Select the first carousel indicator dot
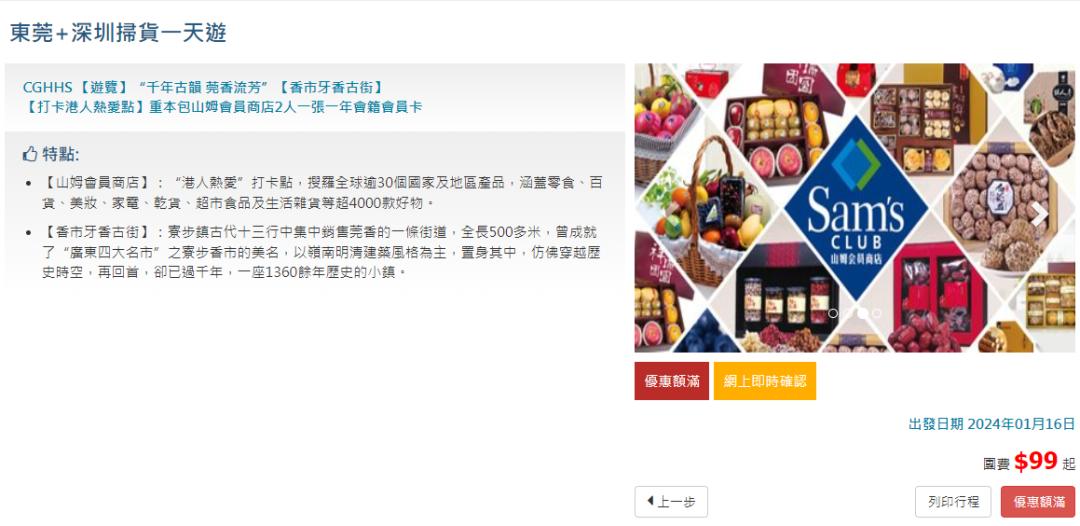1080x526 pixels. click(833, 313)
